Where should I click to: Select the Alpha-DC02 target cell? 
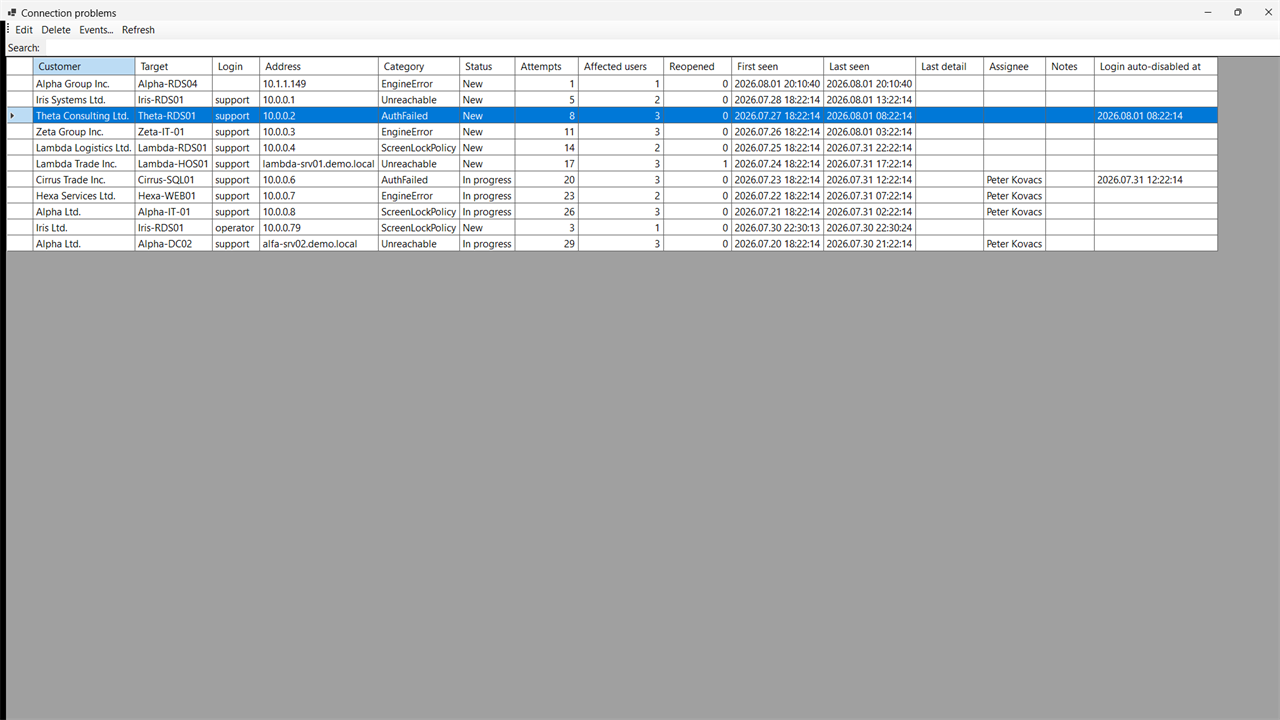pos(173,244)
